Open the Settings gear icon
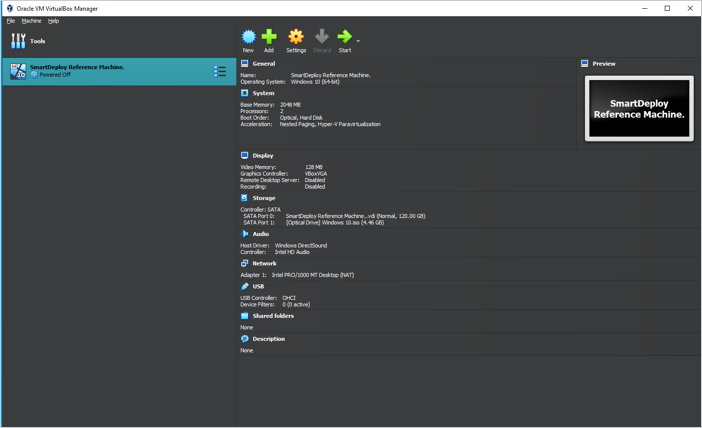Image resolution: width=702 pixels, height=428 pixels. [x=296, y=37]
